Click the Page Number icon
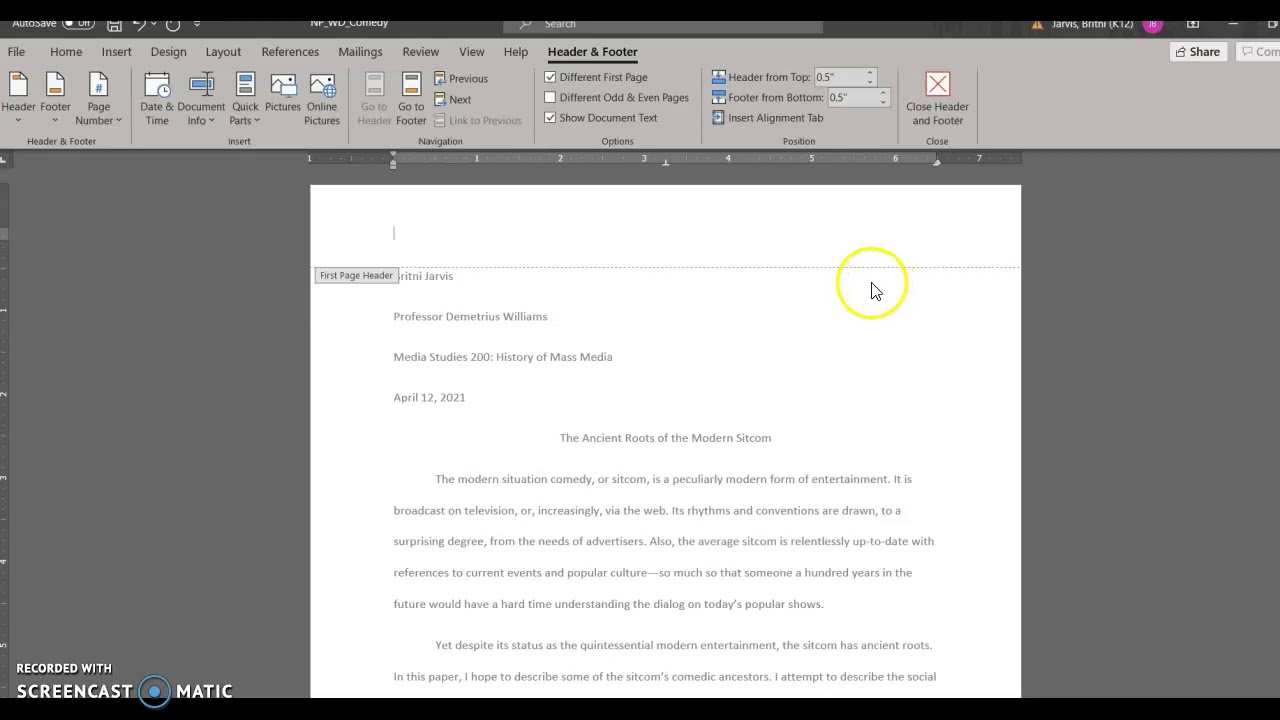This screenshot has width=1280, height=720. (98, 84)
